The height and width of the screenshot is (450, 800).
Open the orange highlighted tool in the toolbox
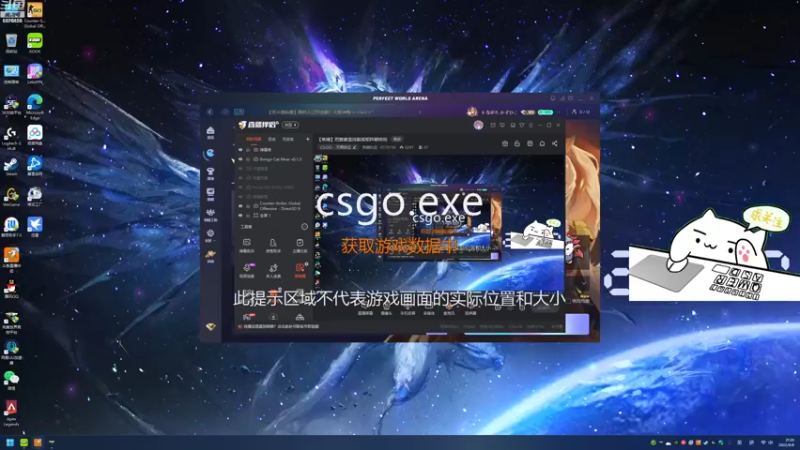pos(300,270)
